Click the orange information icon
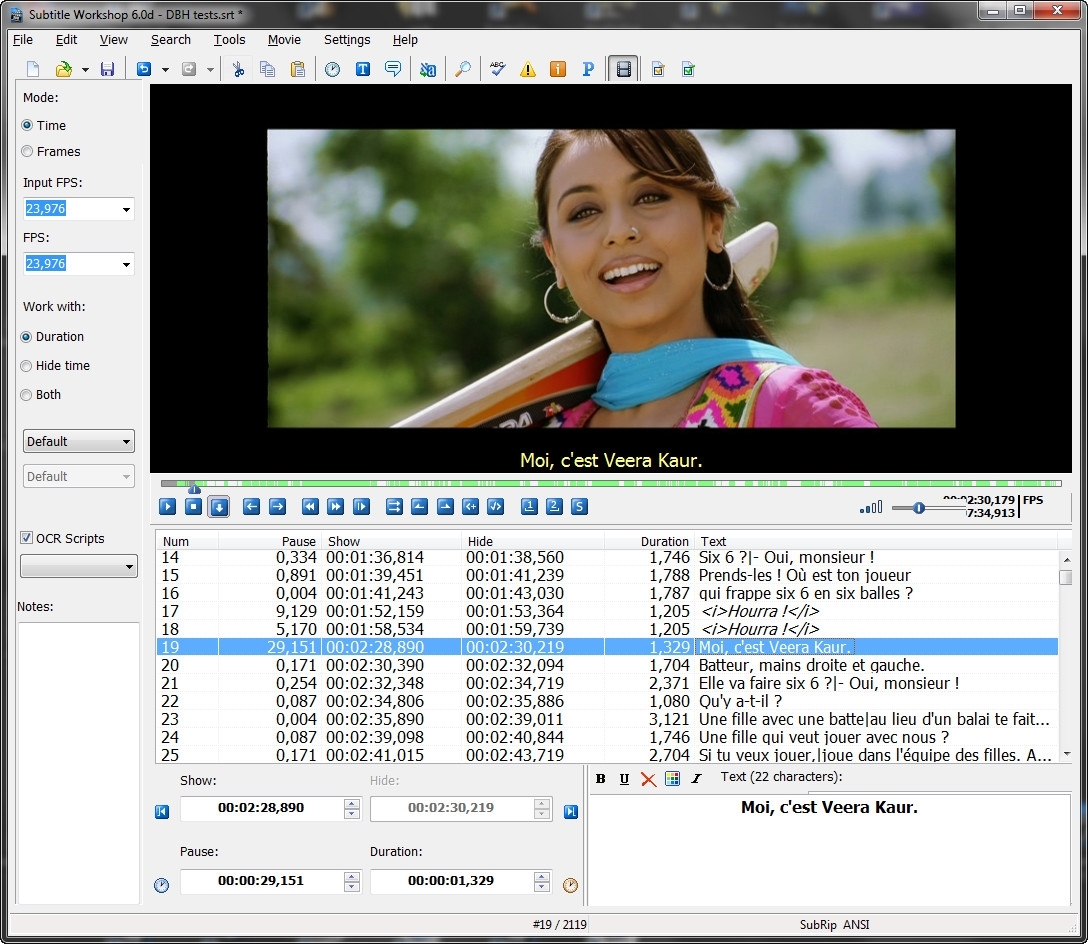Image resolution: width=1088 pixels, height=944 pixels. 558,69
